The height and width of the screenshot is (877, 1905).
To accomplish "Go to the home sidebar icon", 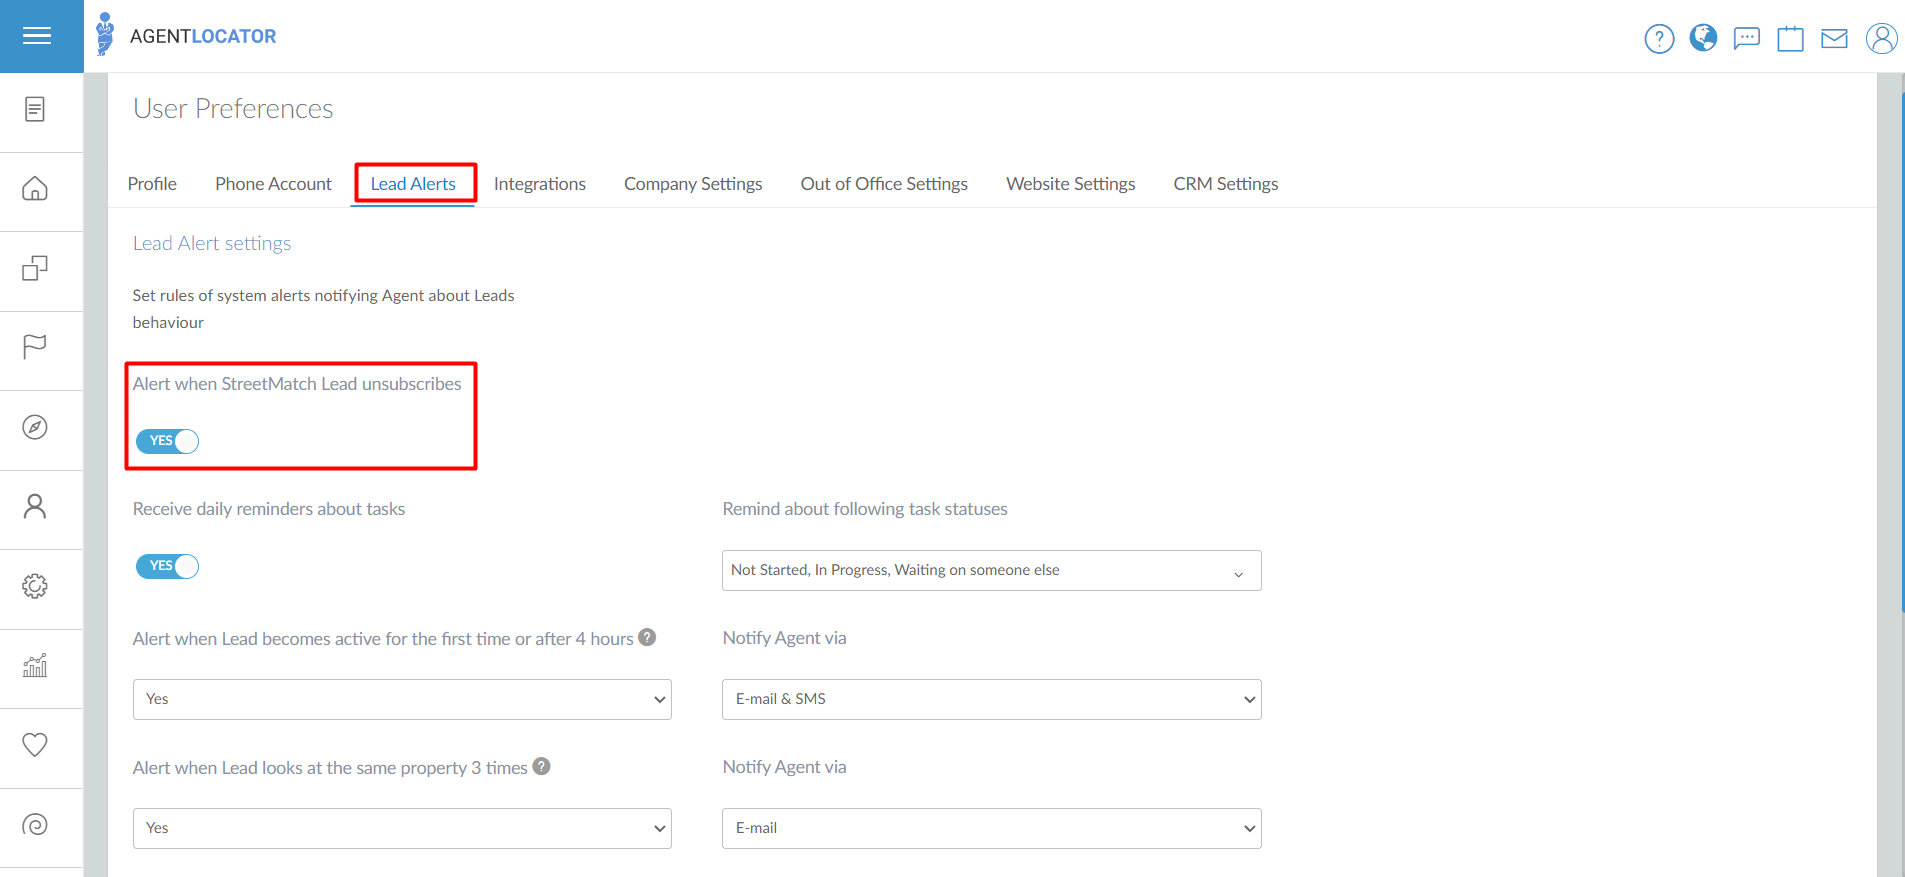I will coord(35,188).
